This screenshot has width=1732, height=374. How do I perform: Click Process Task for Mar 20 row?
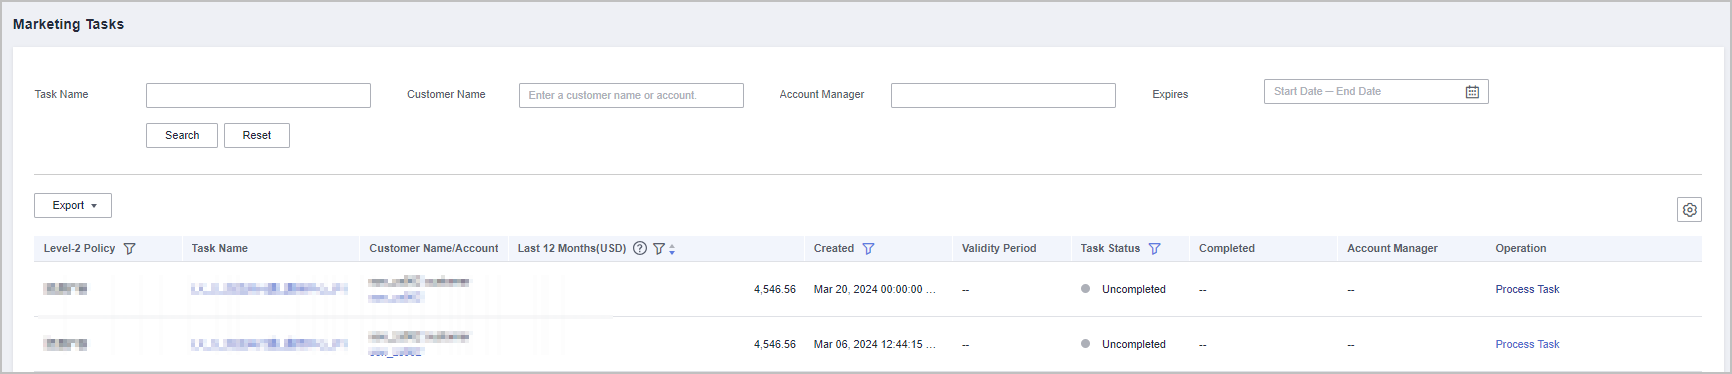[x=1527, y=289]
